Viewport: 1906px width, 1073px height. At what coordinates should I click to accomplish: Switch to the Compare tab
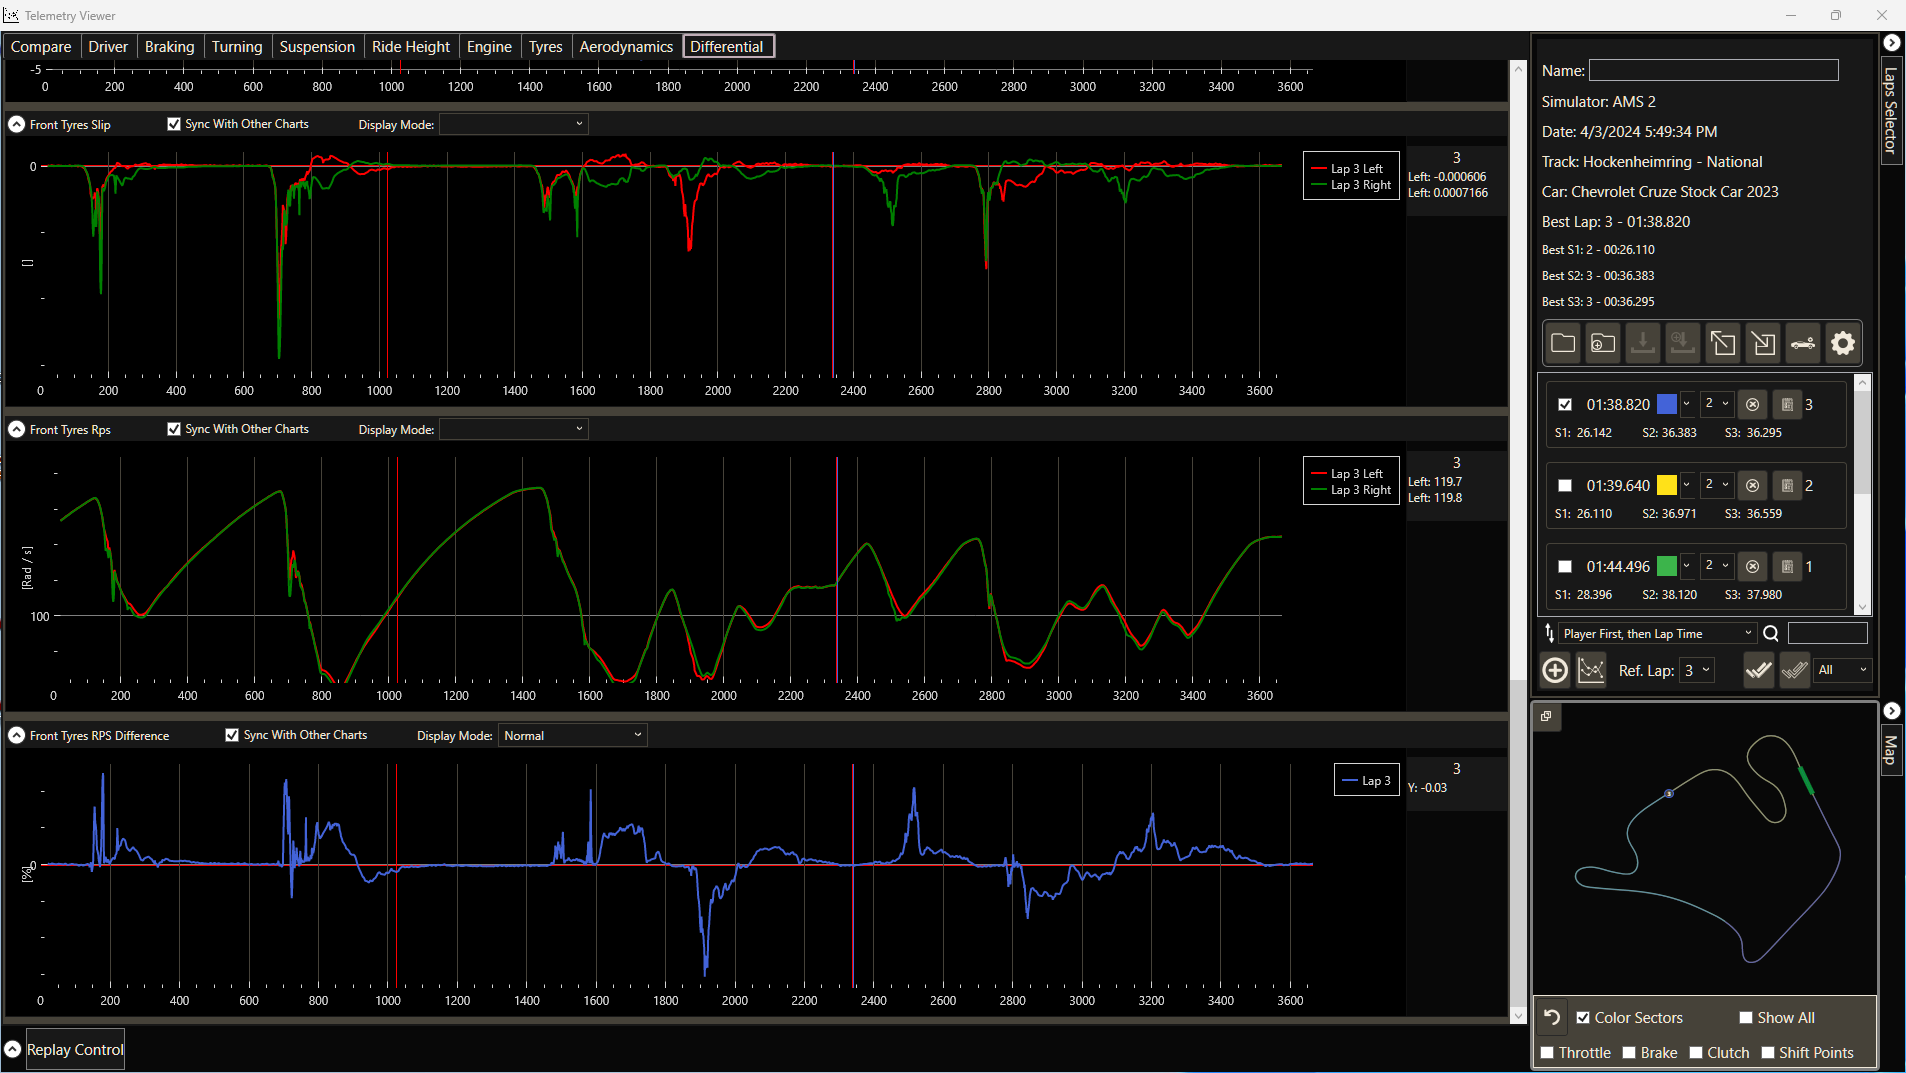pyautogui.click(x=41, y=47)
